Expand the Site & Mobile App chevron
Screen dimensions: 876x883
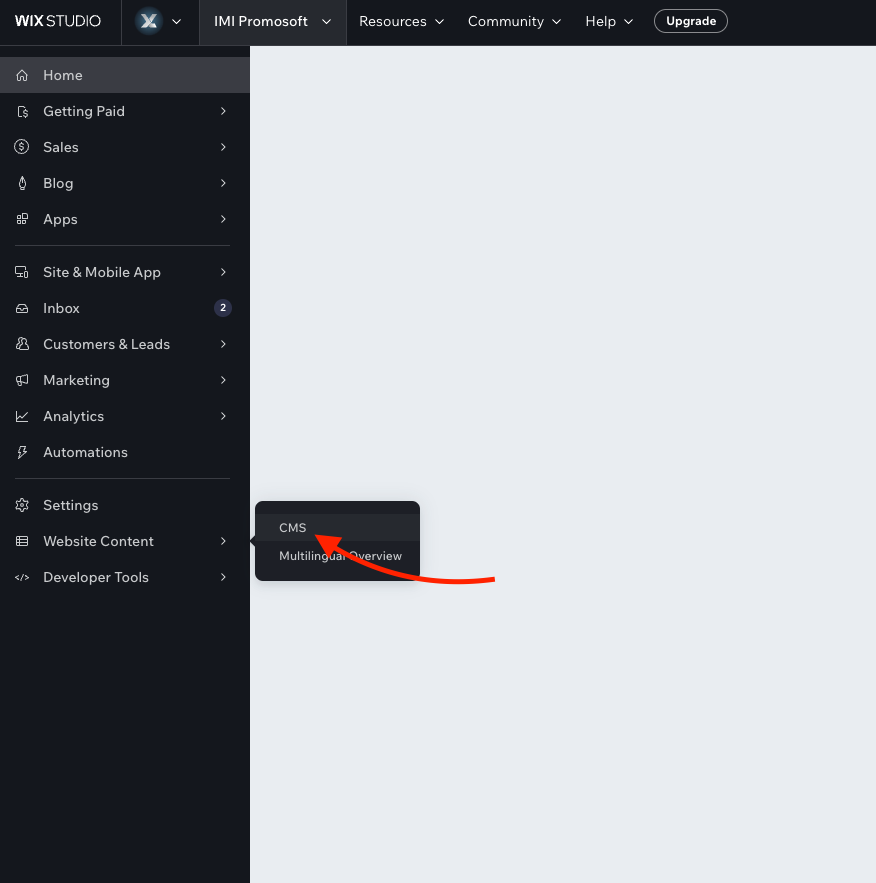pos(224,272)
